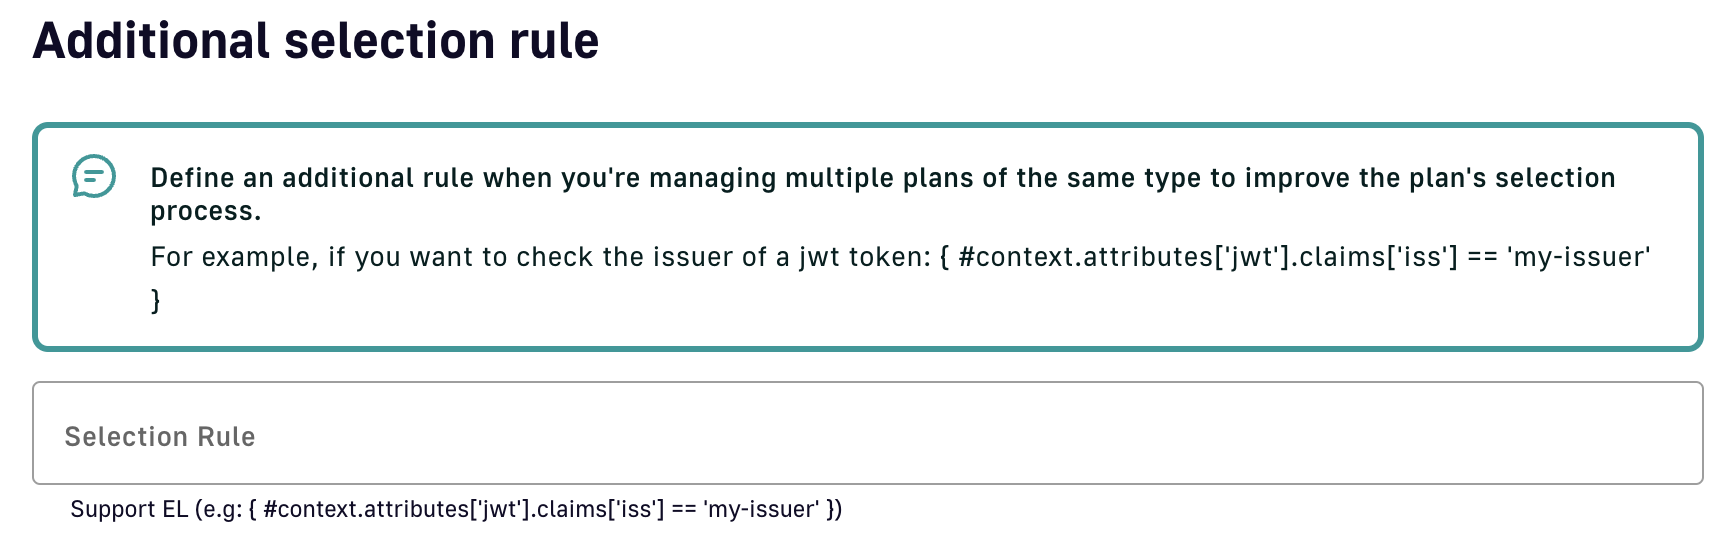Click "For example" in the info banner
This screenshot has height=542, width=1736.
pos(233,257)
